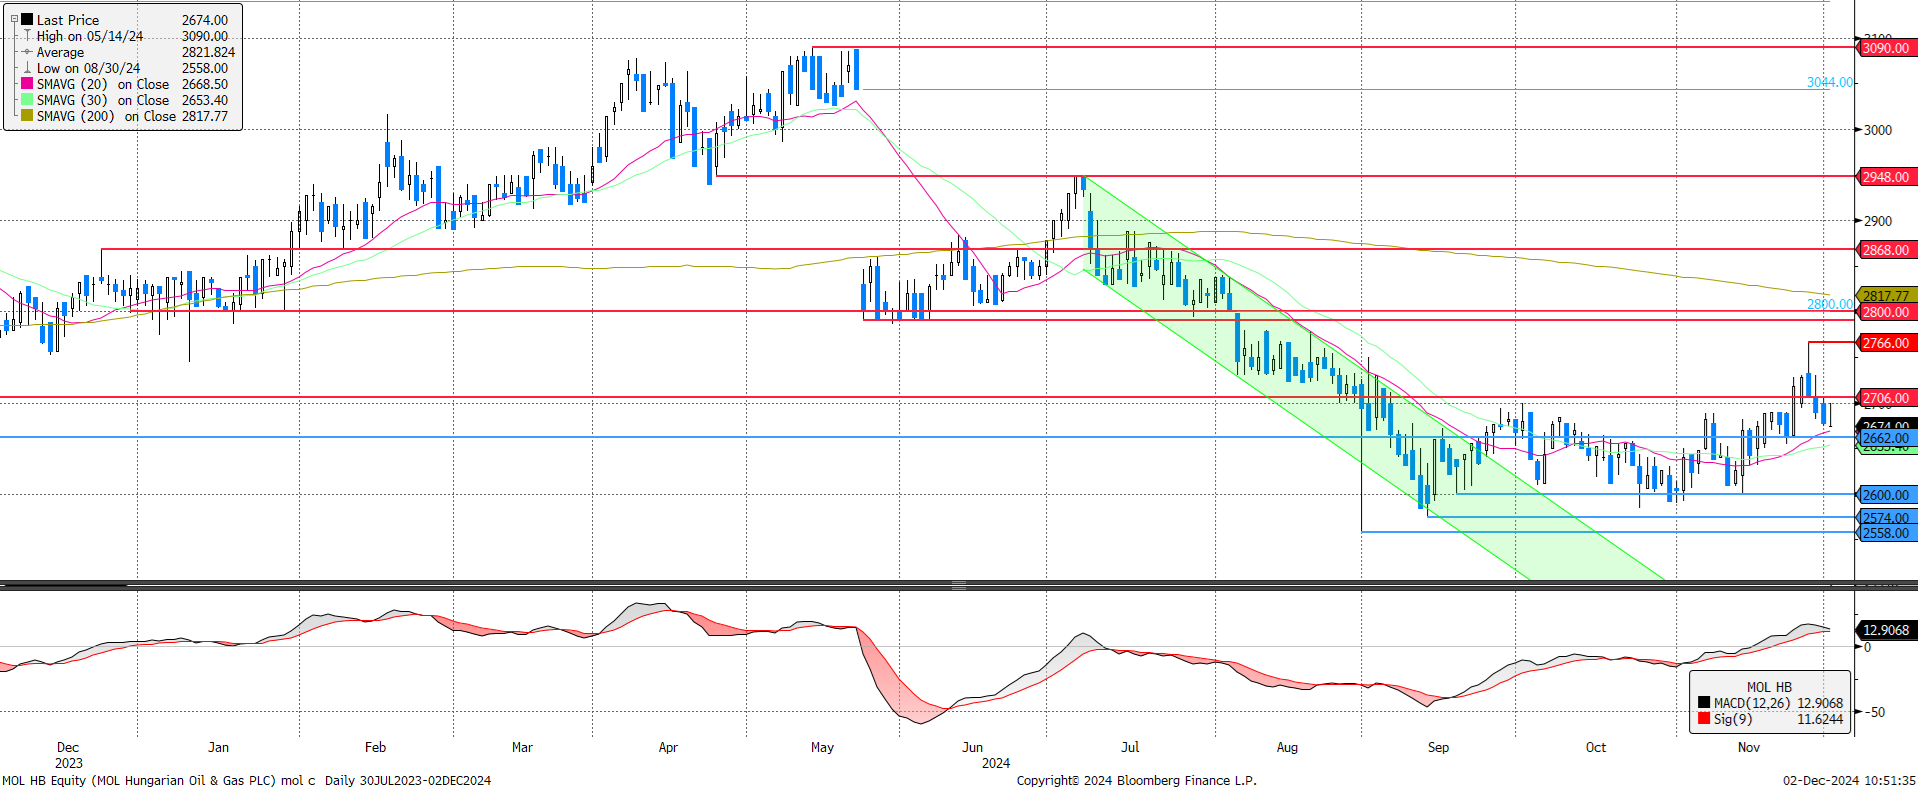Collapse the Last Price legend tree
The width and height of the screenshot is (1918, 789).
click(x=14, y=19)
